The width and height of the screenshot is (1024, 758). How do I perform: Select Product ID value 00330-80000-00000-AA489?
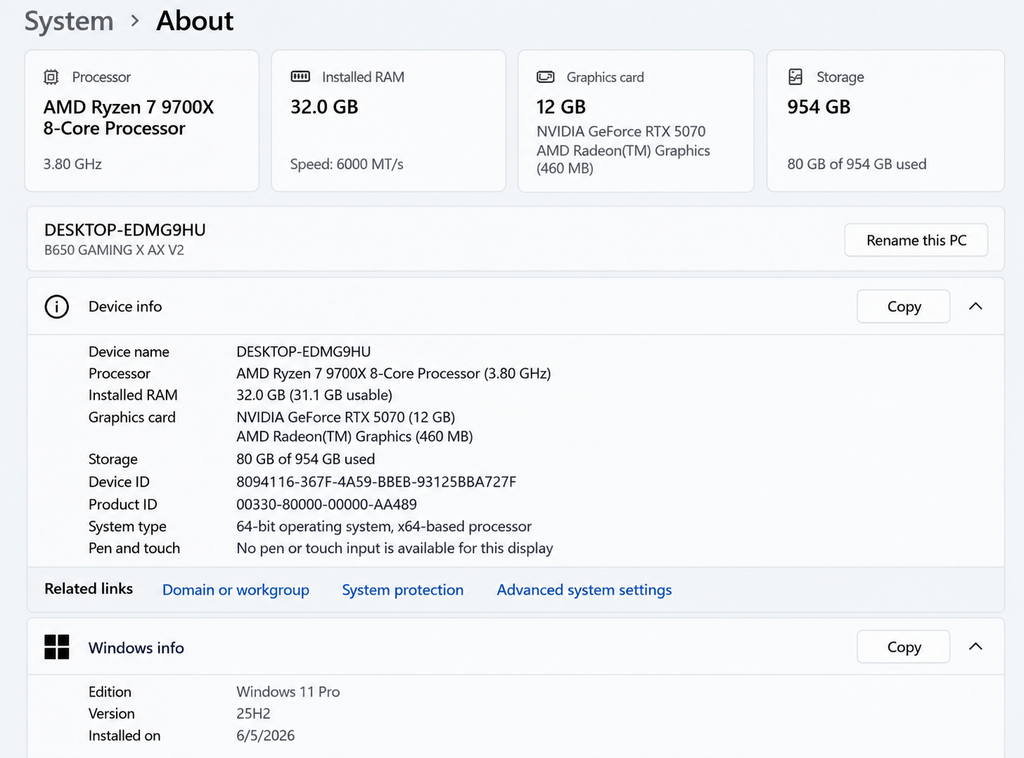[x=327, y=505]
